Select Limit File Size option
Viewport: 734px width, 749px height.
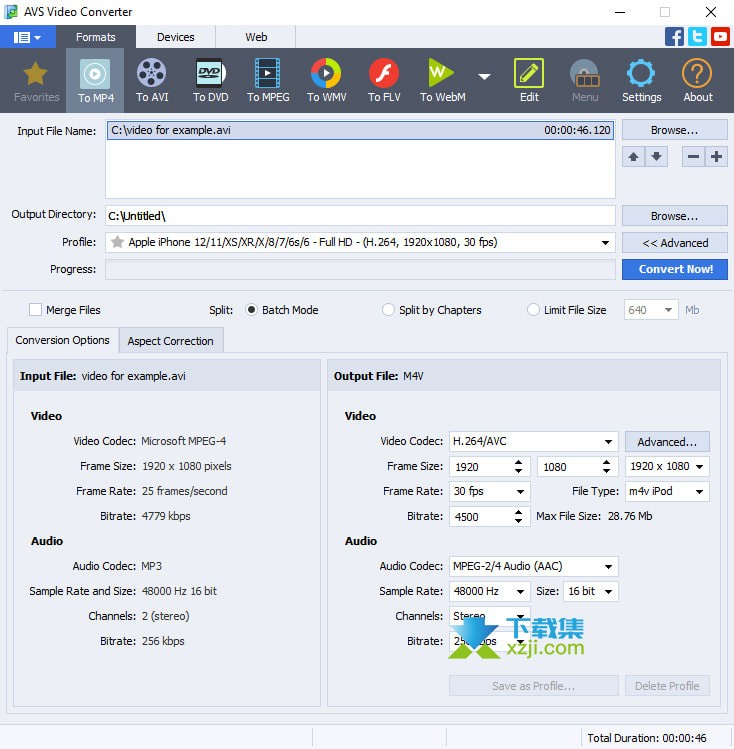click(533, 310)
